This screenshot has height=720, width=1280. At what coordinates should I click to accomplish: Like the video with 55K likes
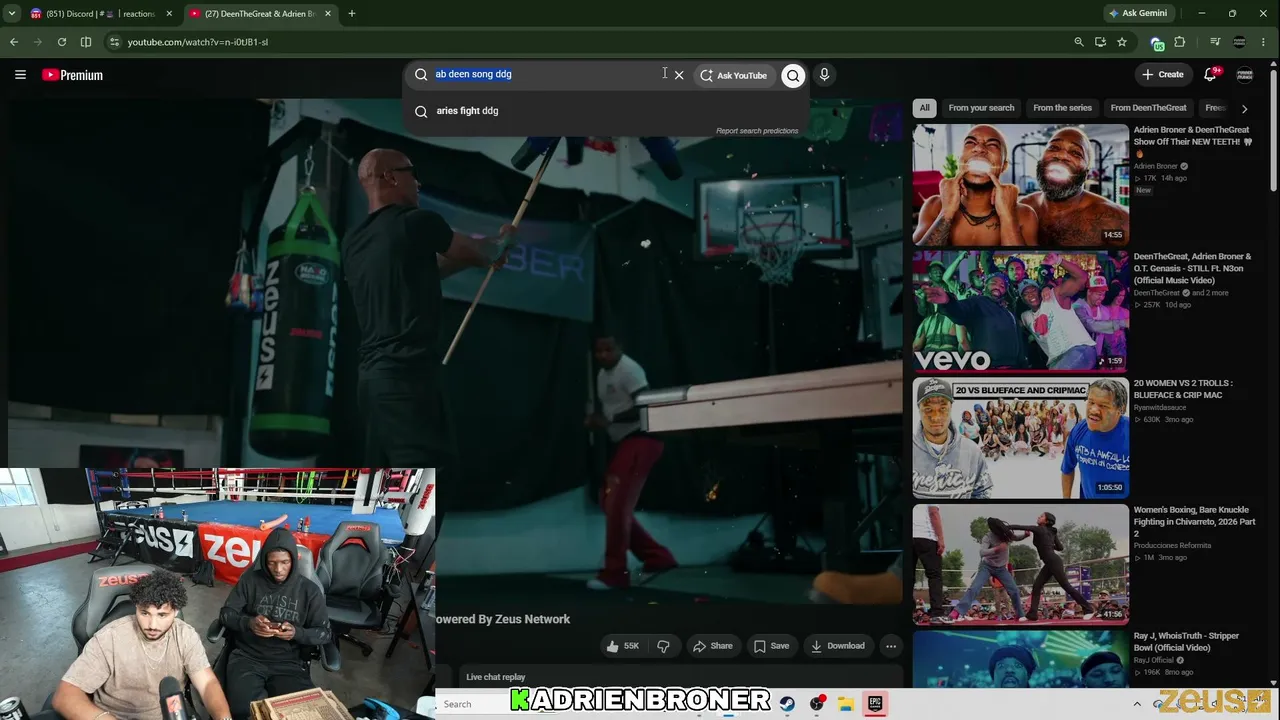tap(622, 646)
